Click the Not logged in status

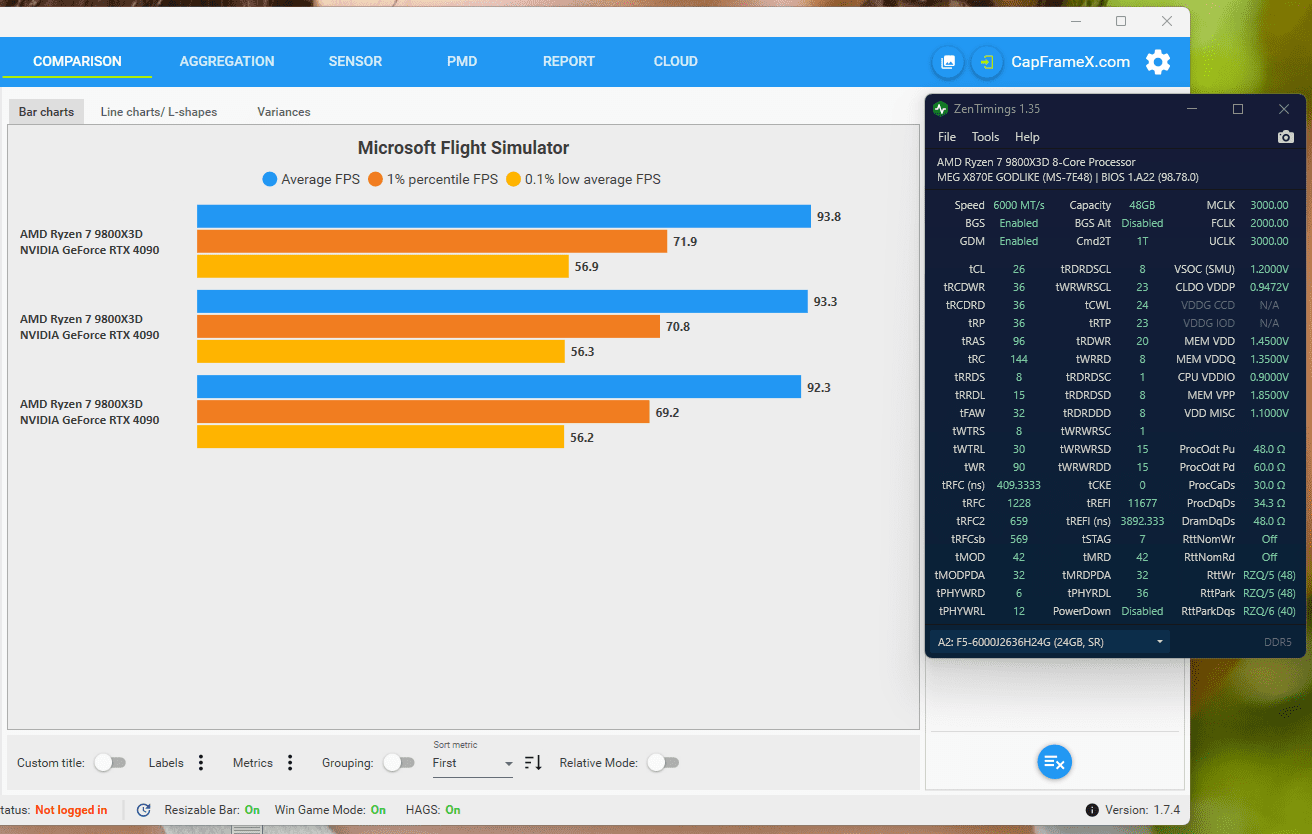point(71,810)
